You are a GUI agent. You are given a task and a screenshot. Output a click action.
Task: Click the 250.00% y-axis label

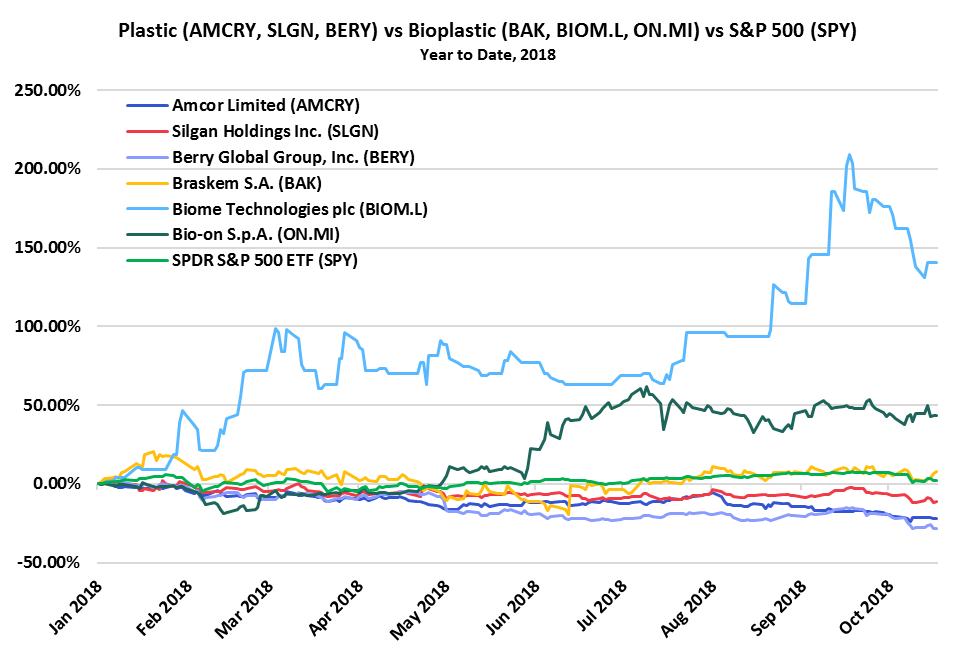pos(48,91)
